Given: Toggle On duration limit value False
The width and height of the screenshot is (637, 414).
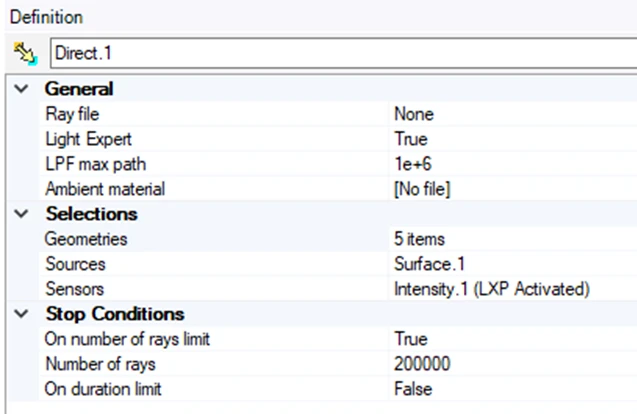Looking at the screenshot, I should click(x=413, y=389).
